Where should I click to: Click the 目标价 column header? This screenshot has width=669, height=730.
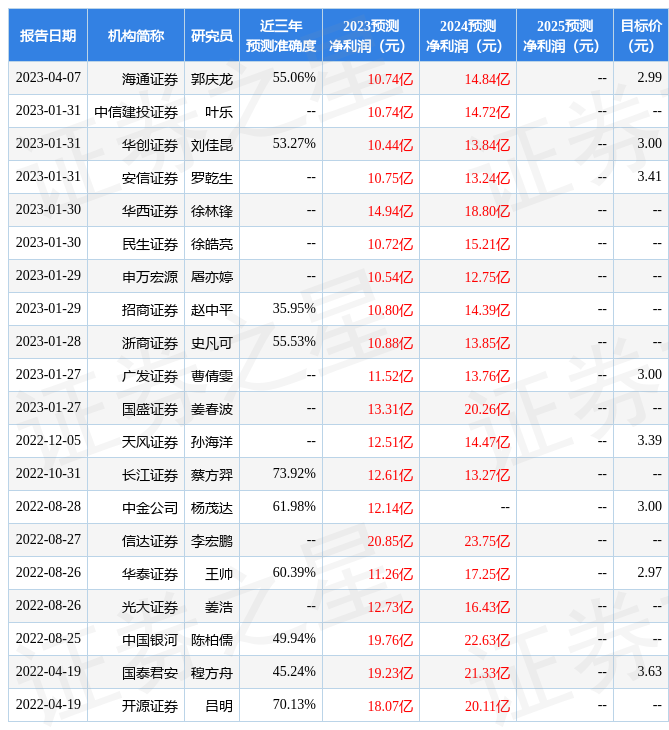coord(641,35)
